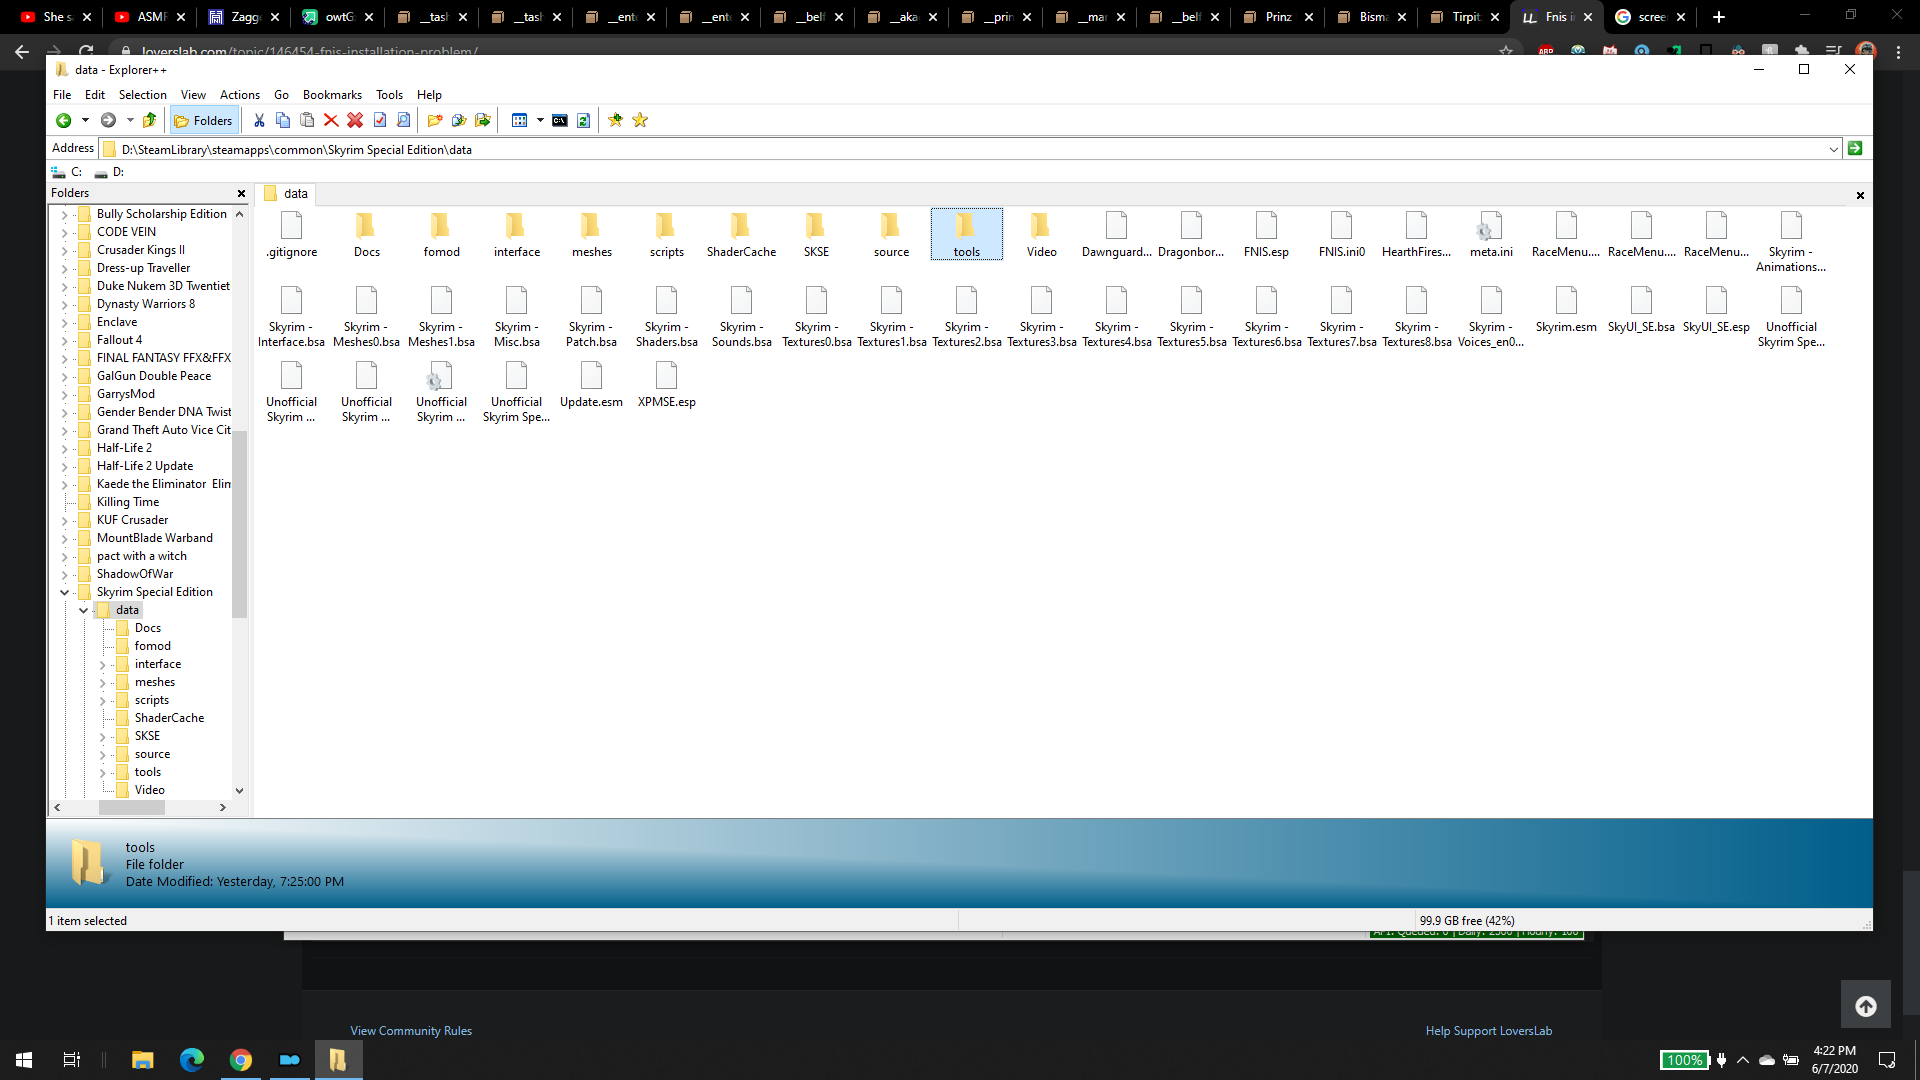Open the Selection menu
The width and height of the screenshot is (1920, 1080).
pos(143,95)
